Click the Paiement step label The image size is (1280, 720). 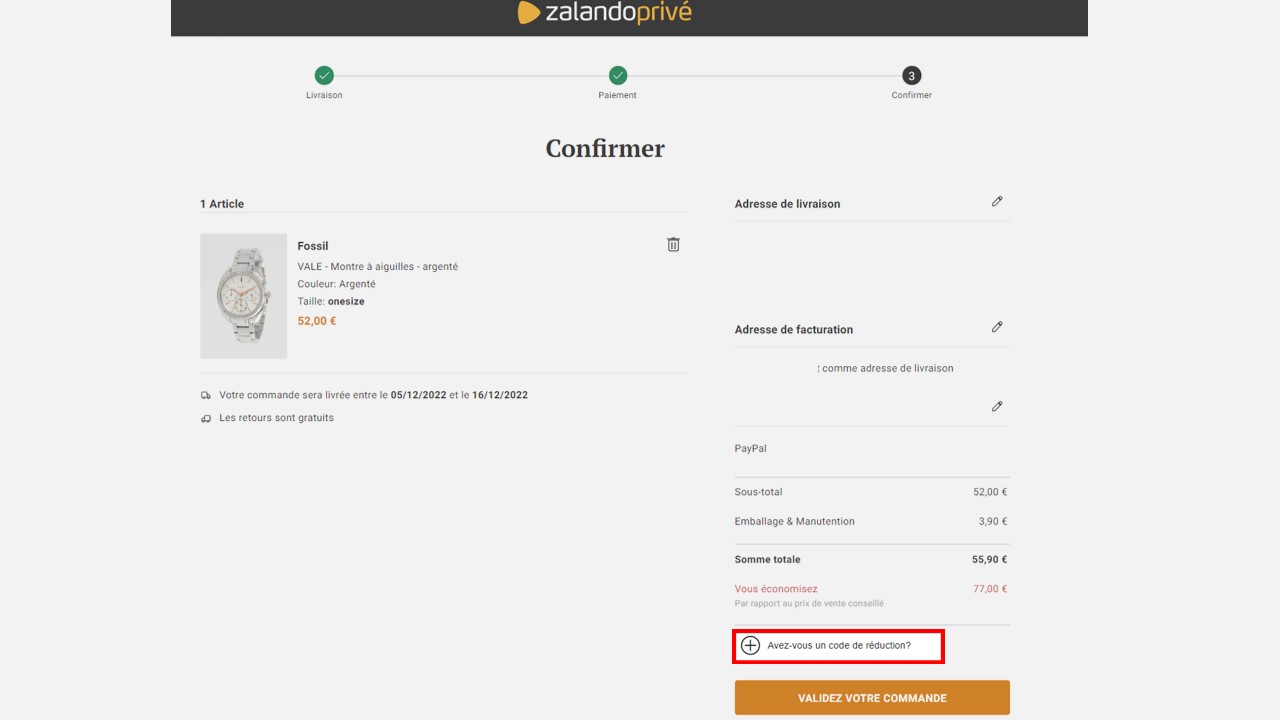[618, 95]
